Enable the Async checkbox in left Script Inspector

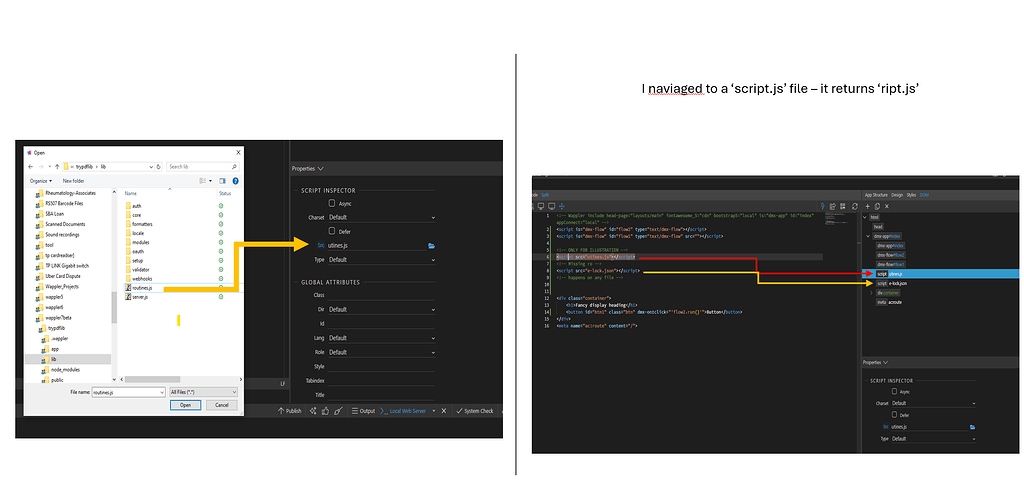[333, 203]
